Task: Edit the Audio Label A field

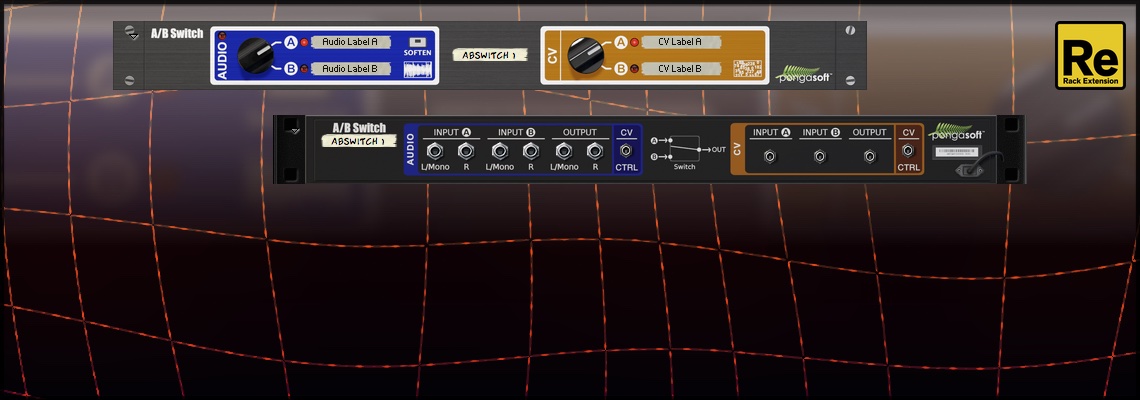Action: pos(350,42)
